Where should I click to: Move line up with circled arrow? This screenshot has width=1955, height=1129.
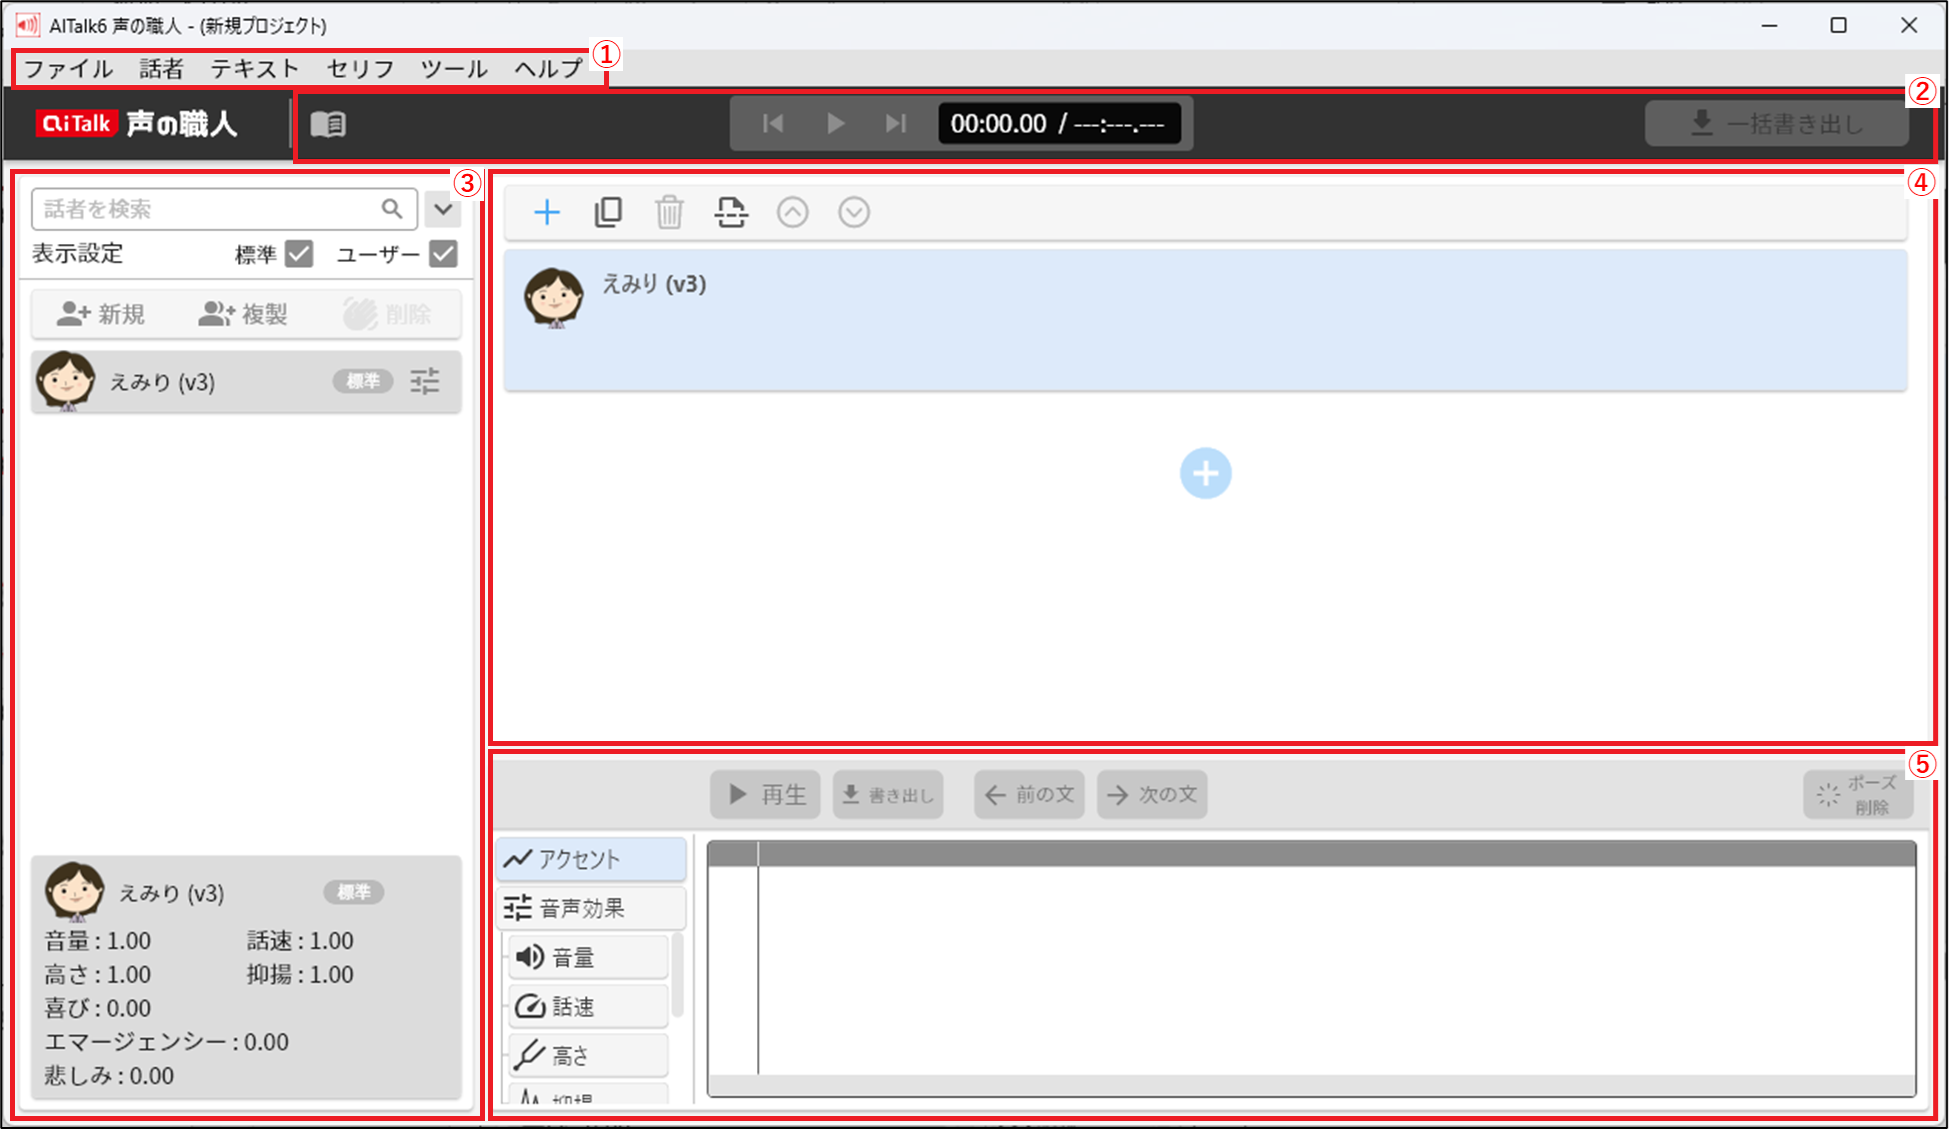coord(793,212)
